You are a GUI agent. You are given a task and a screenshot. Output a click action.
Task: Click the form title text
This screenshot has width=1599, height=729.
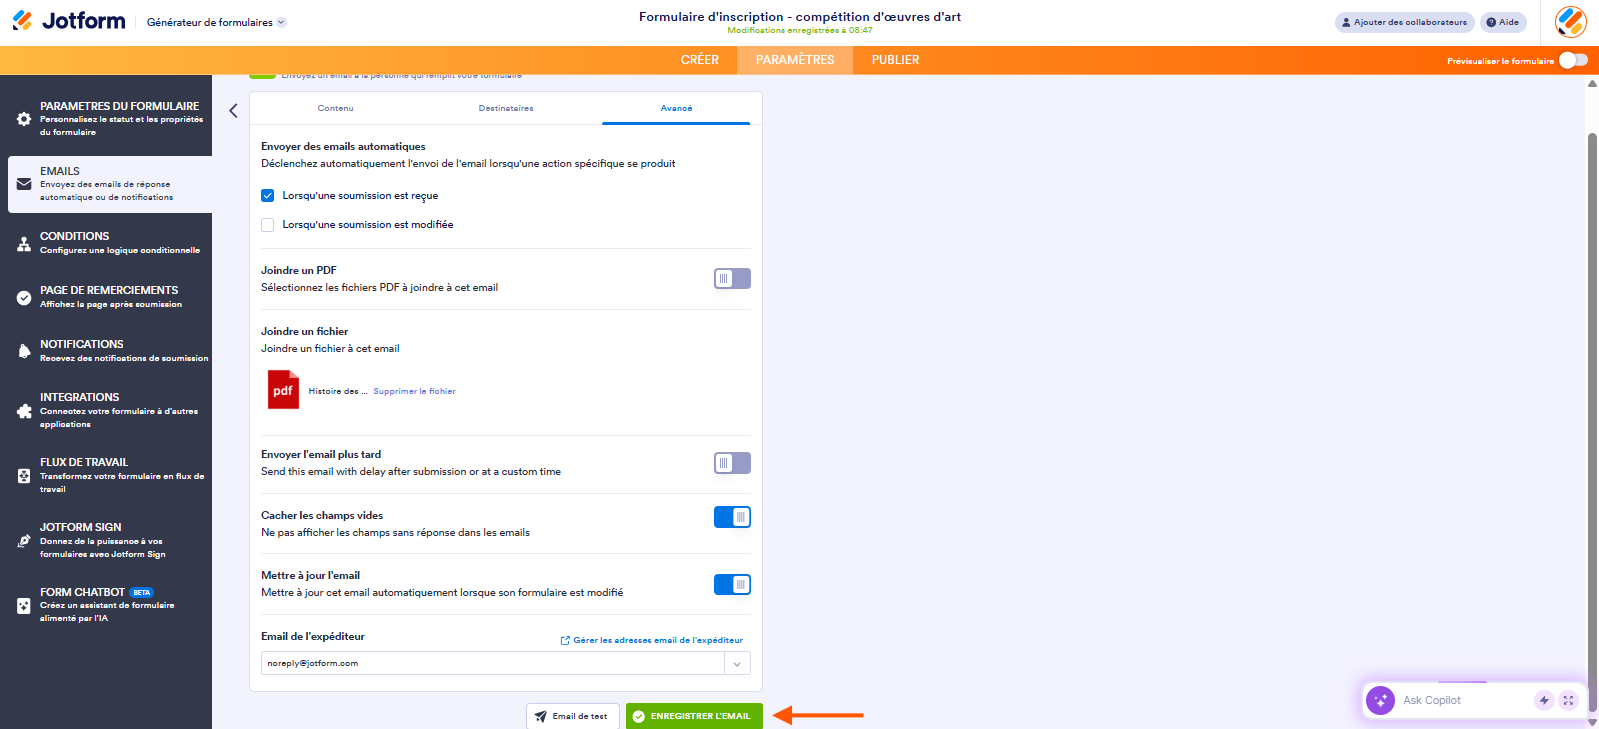[x=800, y=16]
